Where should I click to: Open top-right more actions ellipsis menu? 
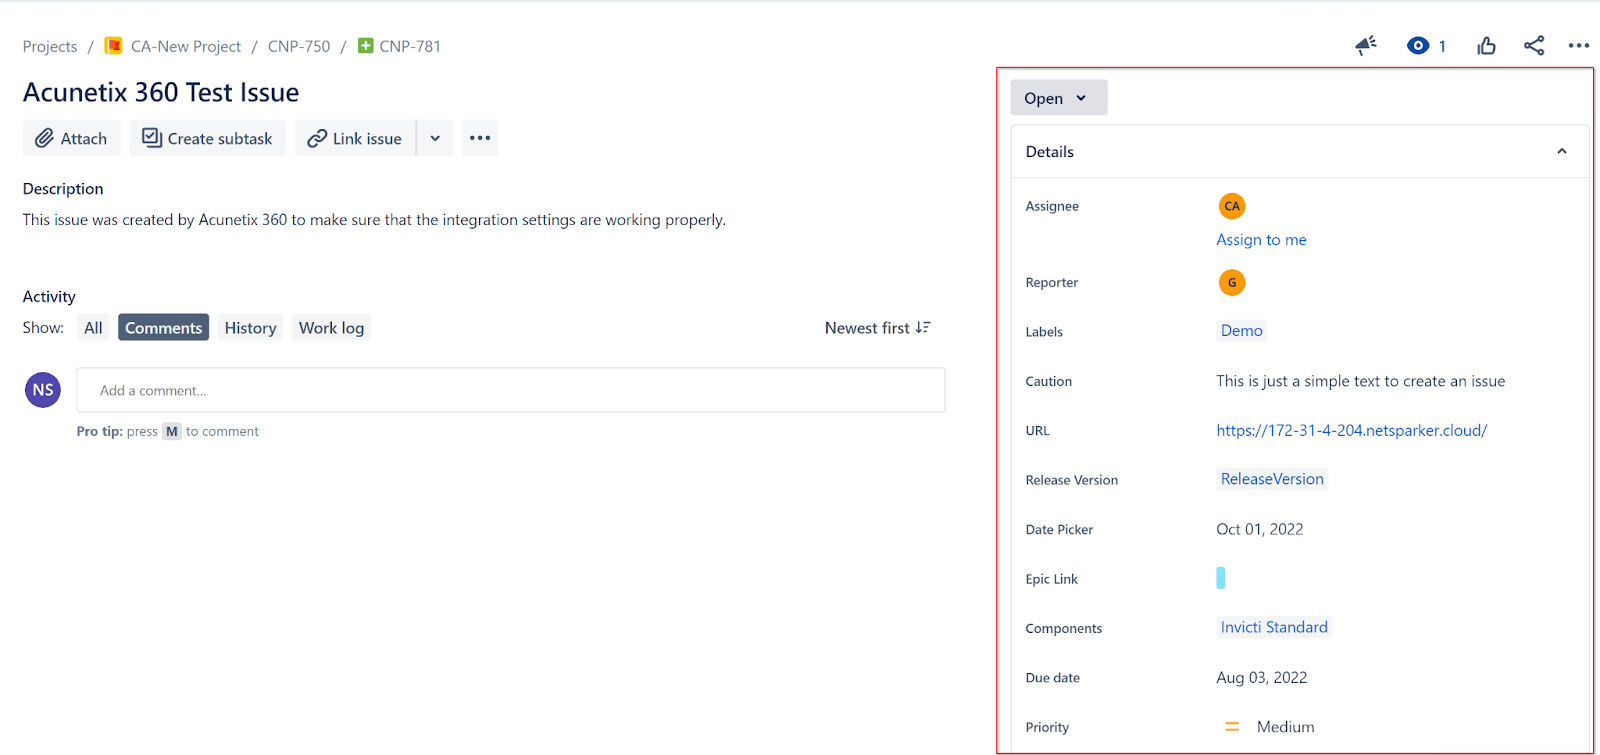(x=1579, y=46)
